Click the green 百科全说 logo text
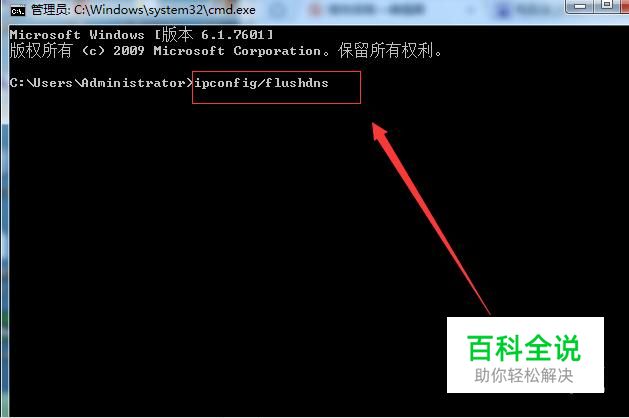 pyautogui.click(x=524, y=348)
